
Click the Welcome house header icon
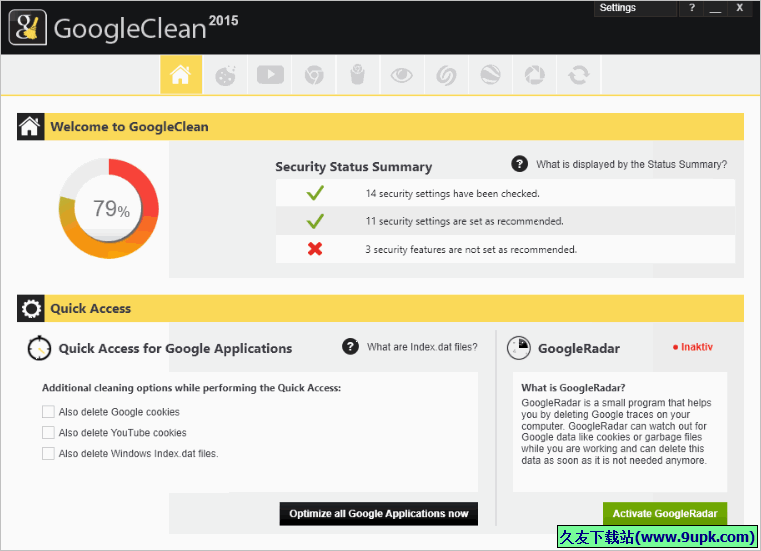coord(31,127)
